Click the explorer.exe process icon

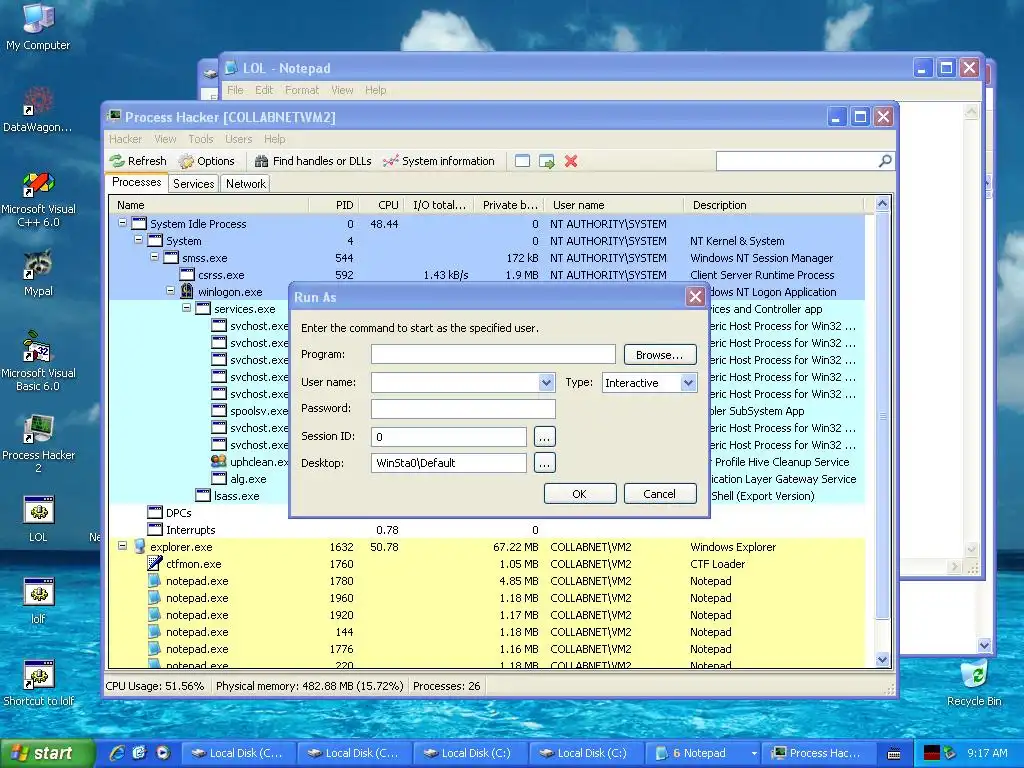[x=139, y=546]
